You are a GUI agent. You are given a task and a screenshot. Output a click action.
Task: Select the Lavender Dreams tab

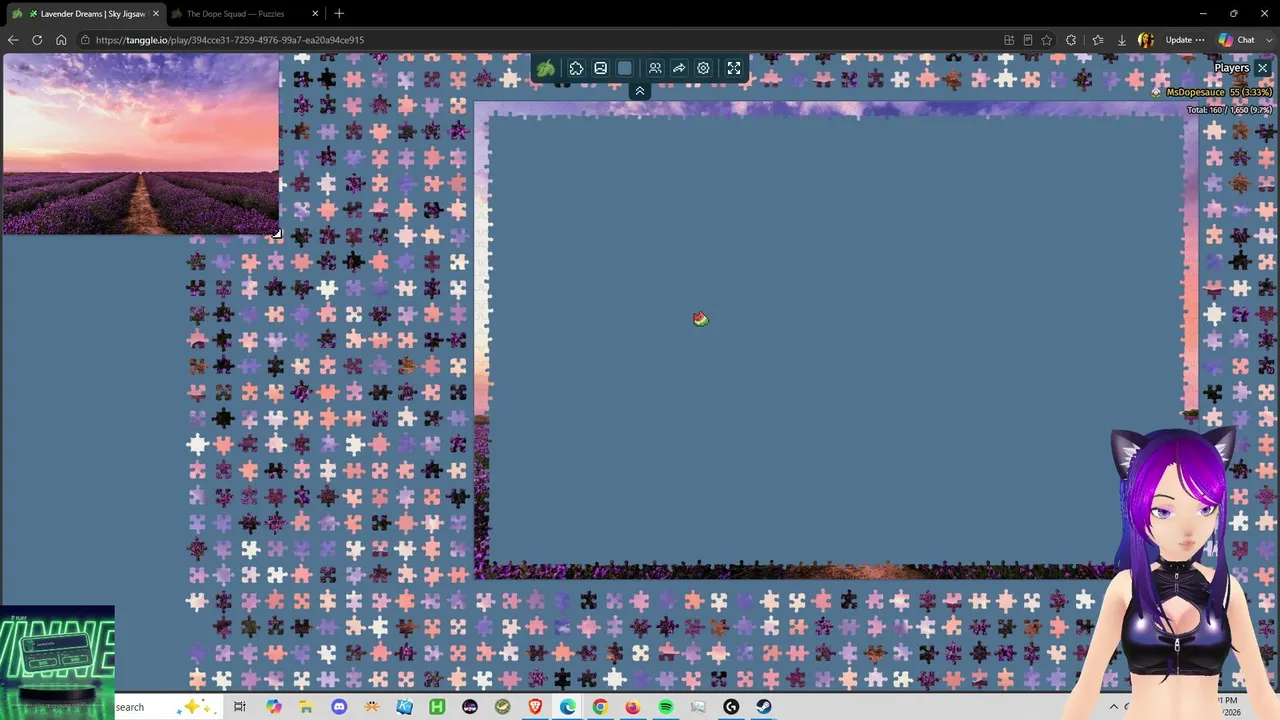[x=84, y=14]
